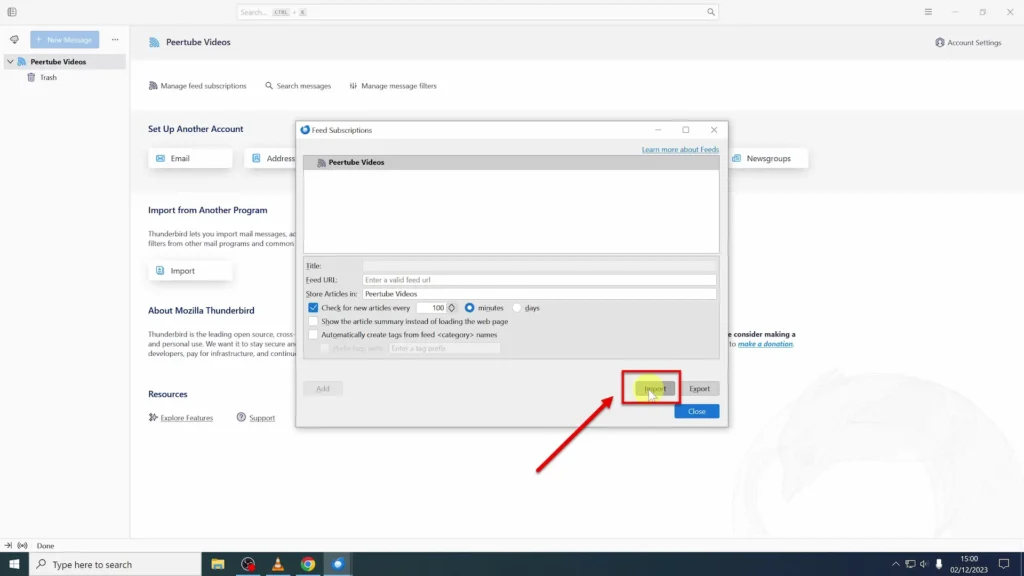Open Account Settings
The height and width of the screenshot is (576, 1024).
(968, 42)
